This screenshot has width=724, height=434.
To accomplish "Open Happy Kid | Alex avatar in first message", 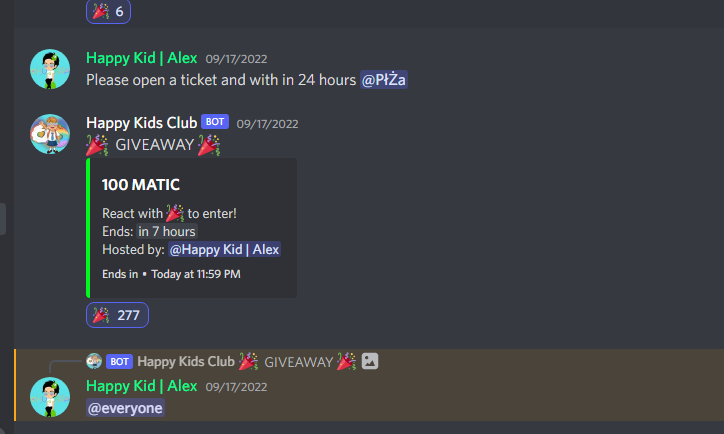I will (x=50, y=69).
